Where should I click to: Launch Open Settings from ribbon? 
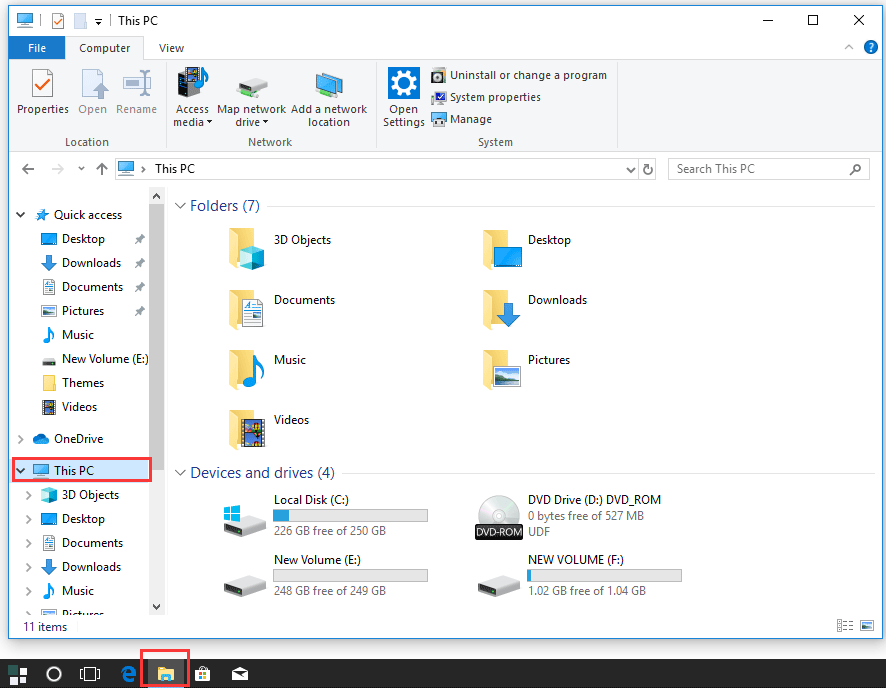[403, 98]
